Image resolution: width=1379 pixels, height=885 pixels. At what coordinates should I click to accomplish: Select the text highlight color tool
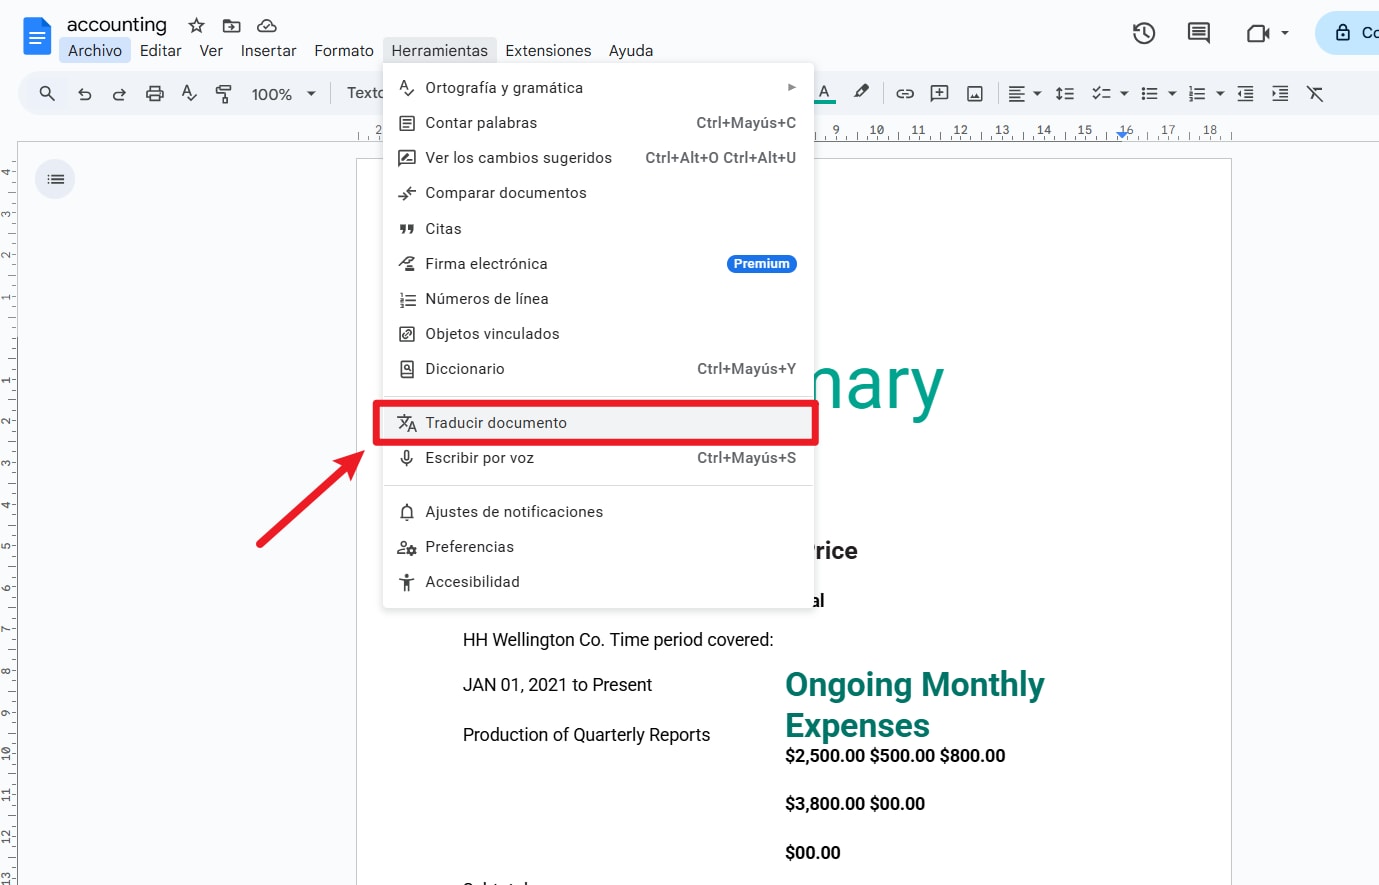861,93
